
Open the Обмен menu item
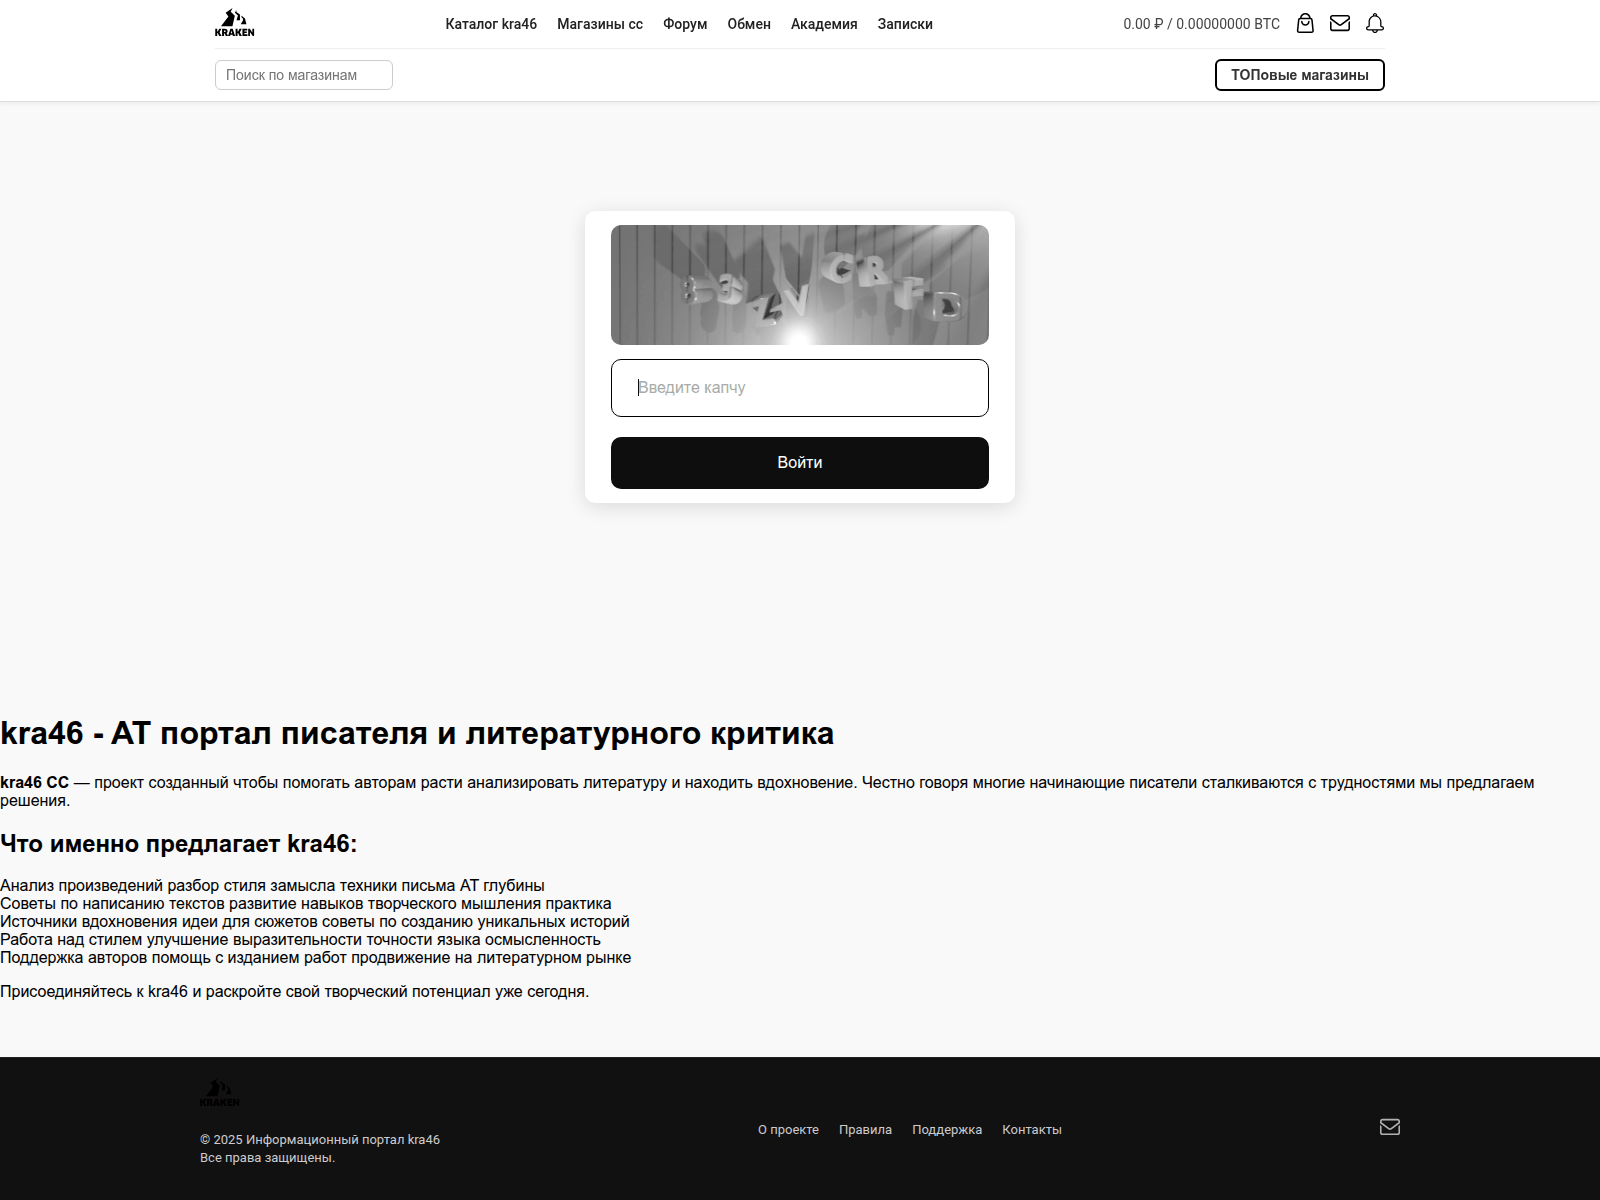pyautogui.click(x=749, y=24)
